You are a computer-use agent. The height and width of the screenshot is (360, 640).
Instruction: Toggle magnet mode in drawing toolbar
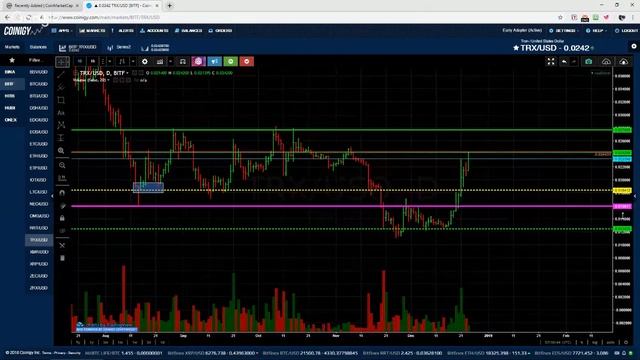coord(62,193)
